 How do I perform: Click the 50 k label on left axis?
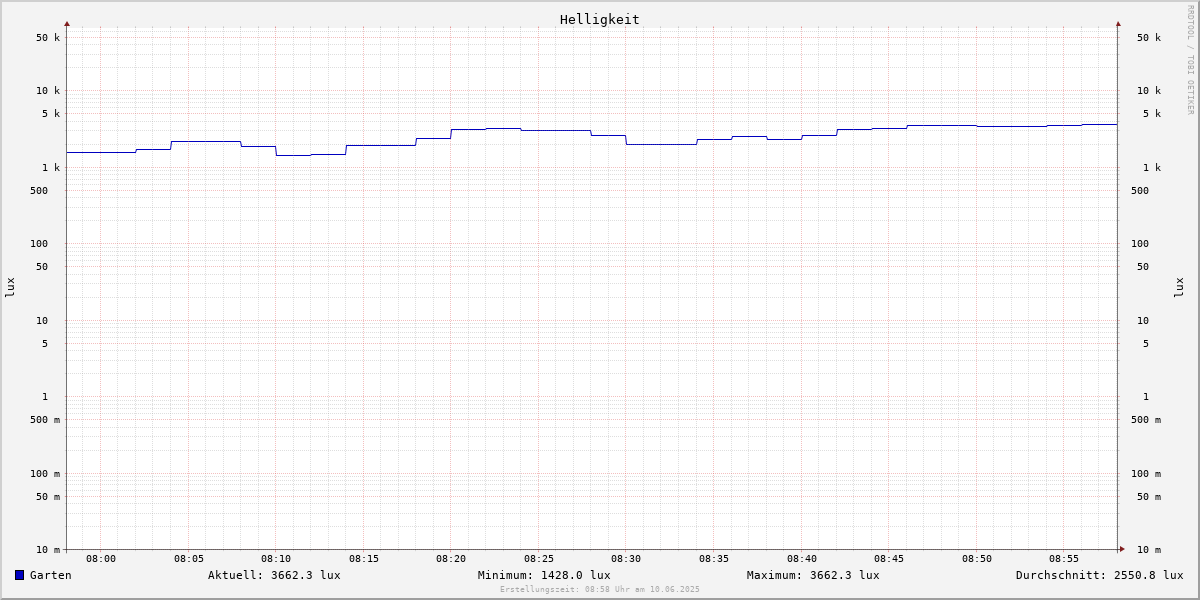(48, 38)
